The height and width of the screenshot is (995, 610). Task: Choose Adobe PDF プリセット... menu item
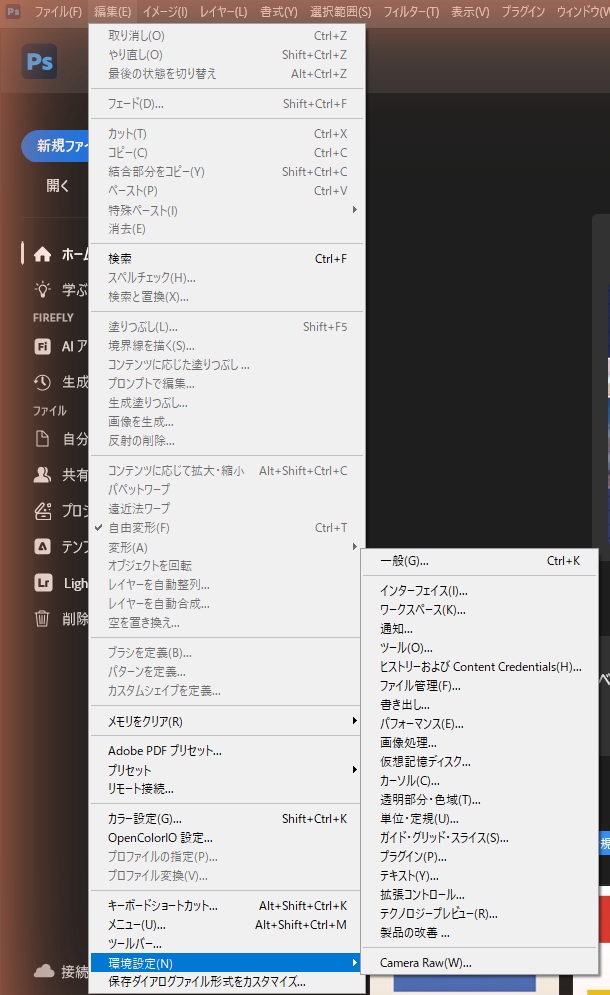[227, 751]
